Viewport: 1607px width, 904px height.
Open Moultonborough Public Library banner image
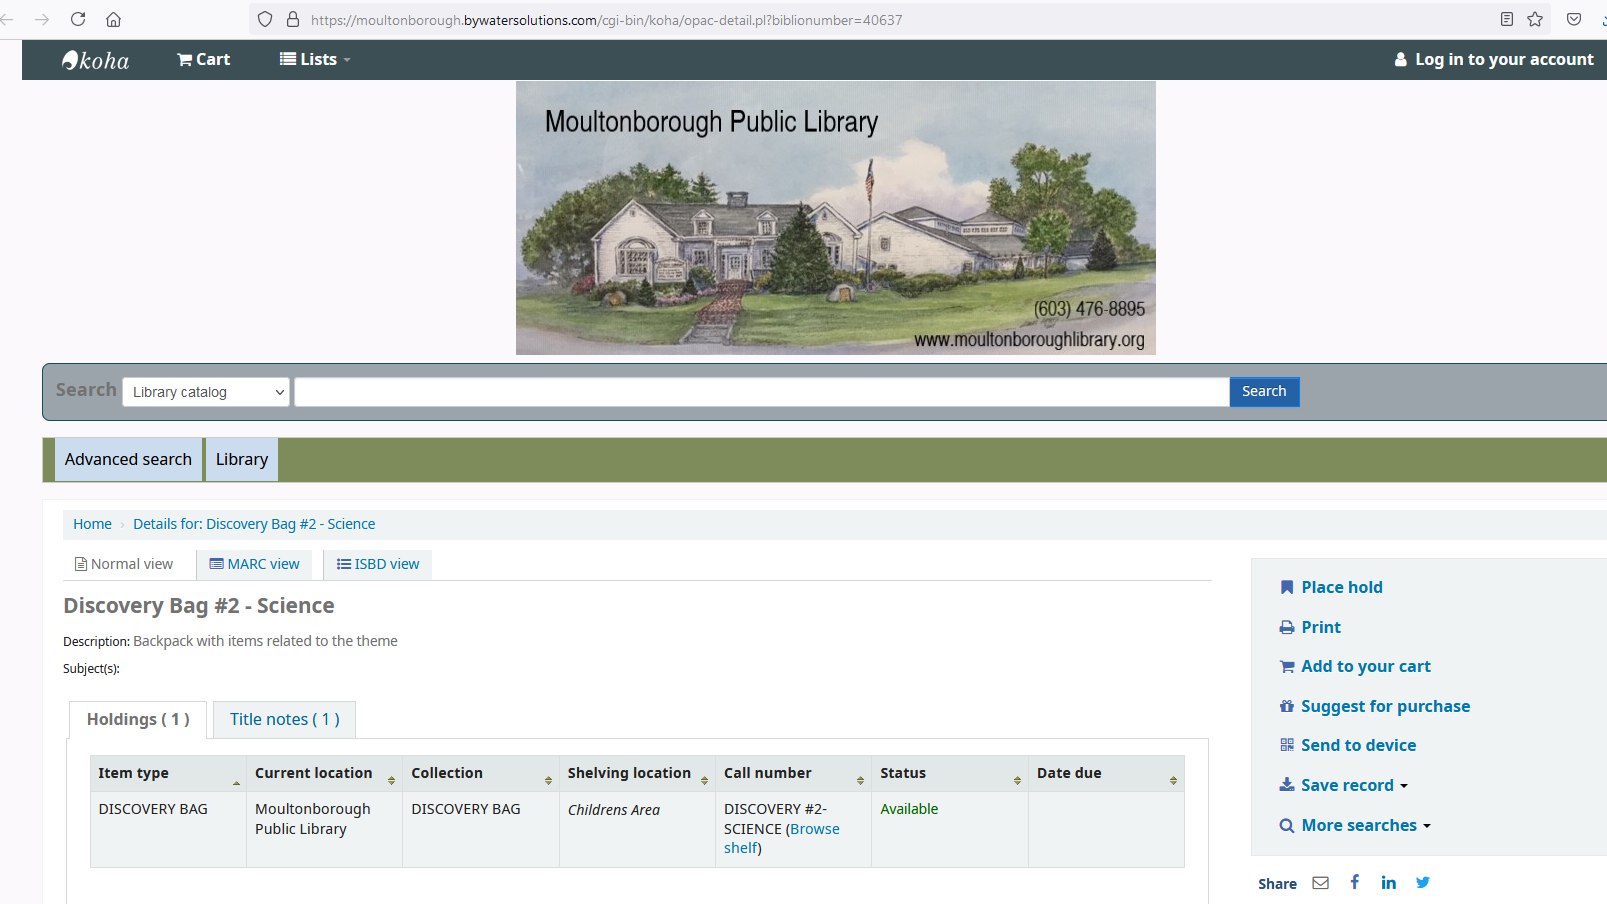(x=836, y=218)
